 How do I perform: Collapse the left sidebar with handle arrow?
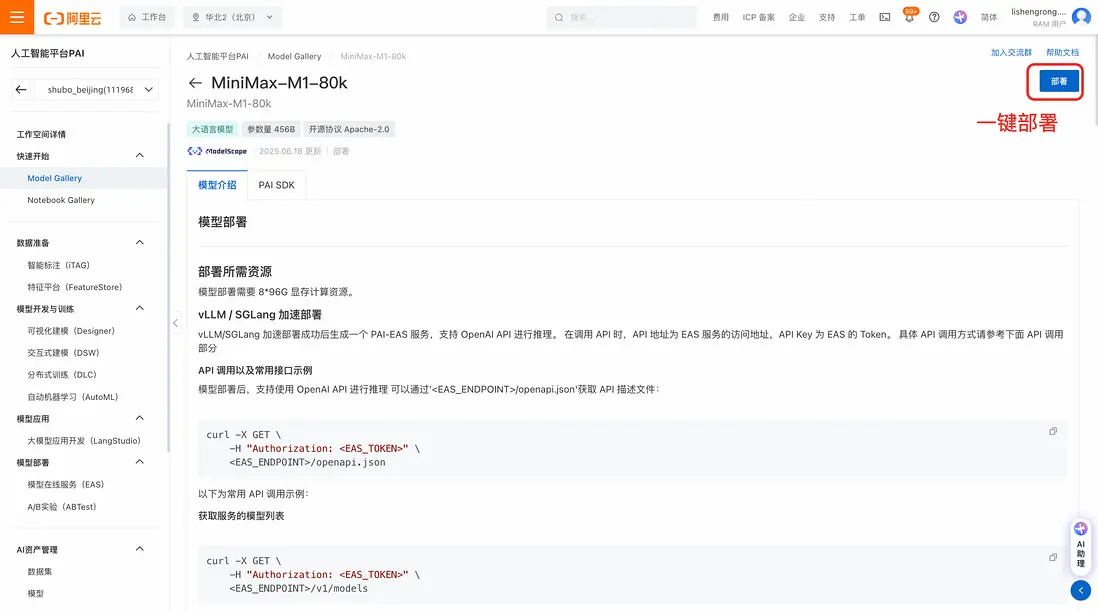tap(175, 323)
